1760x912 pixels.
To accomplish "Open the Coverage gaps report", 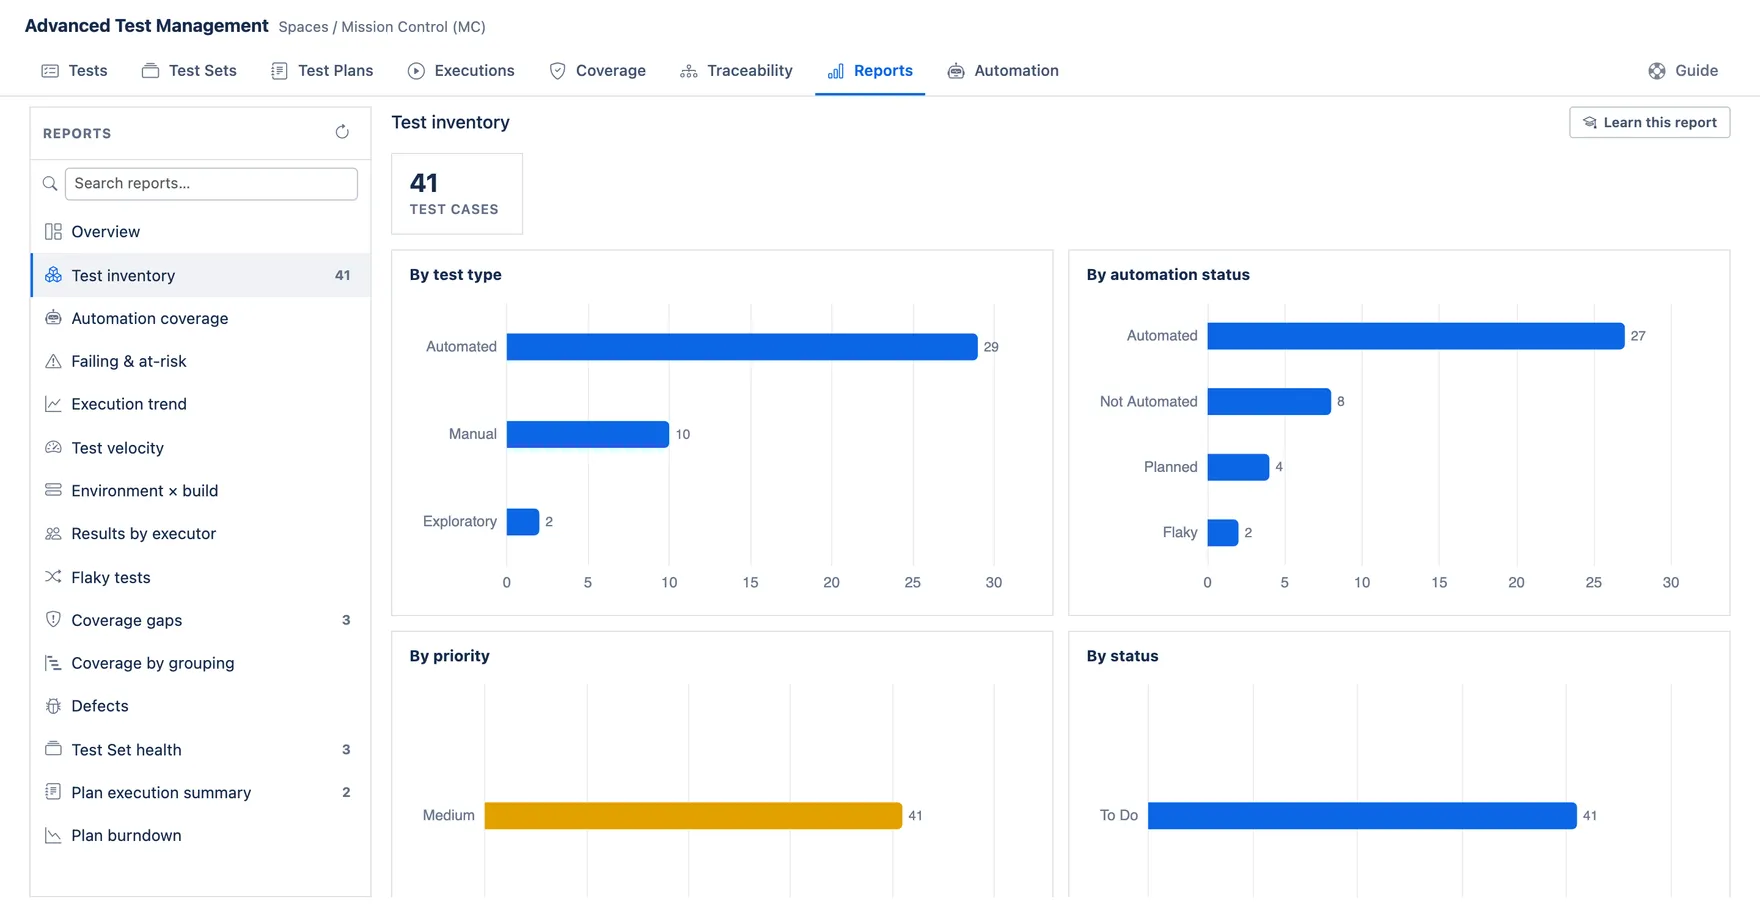I will 201,620.
